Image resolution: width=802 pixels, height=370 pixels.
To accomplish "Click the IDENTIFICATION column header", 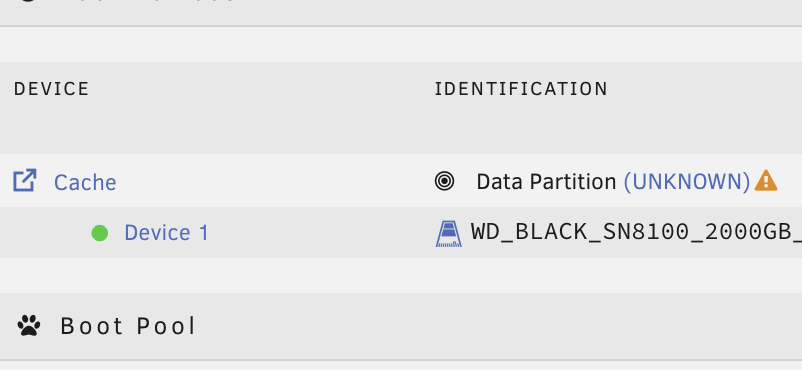I will click(521, 89).
